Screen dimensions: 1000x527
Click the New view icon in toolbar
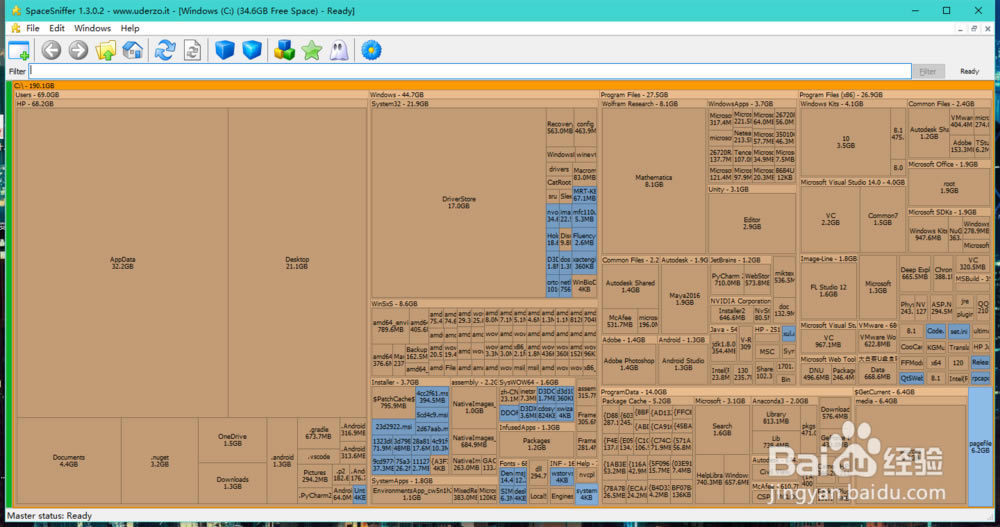coord(19,50)
